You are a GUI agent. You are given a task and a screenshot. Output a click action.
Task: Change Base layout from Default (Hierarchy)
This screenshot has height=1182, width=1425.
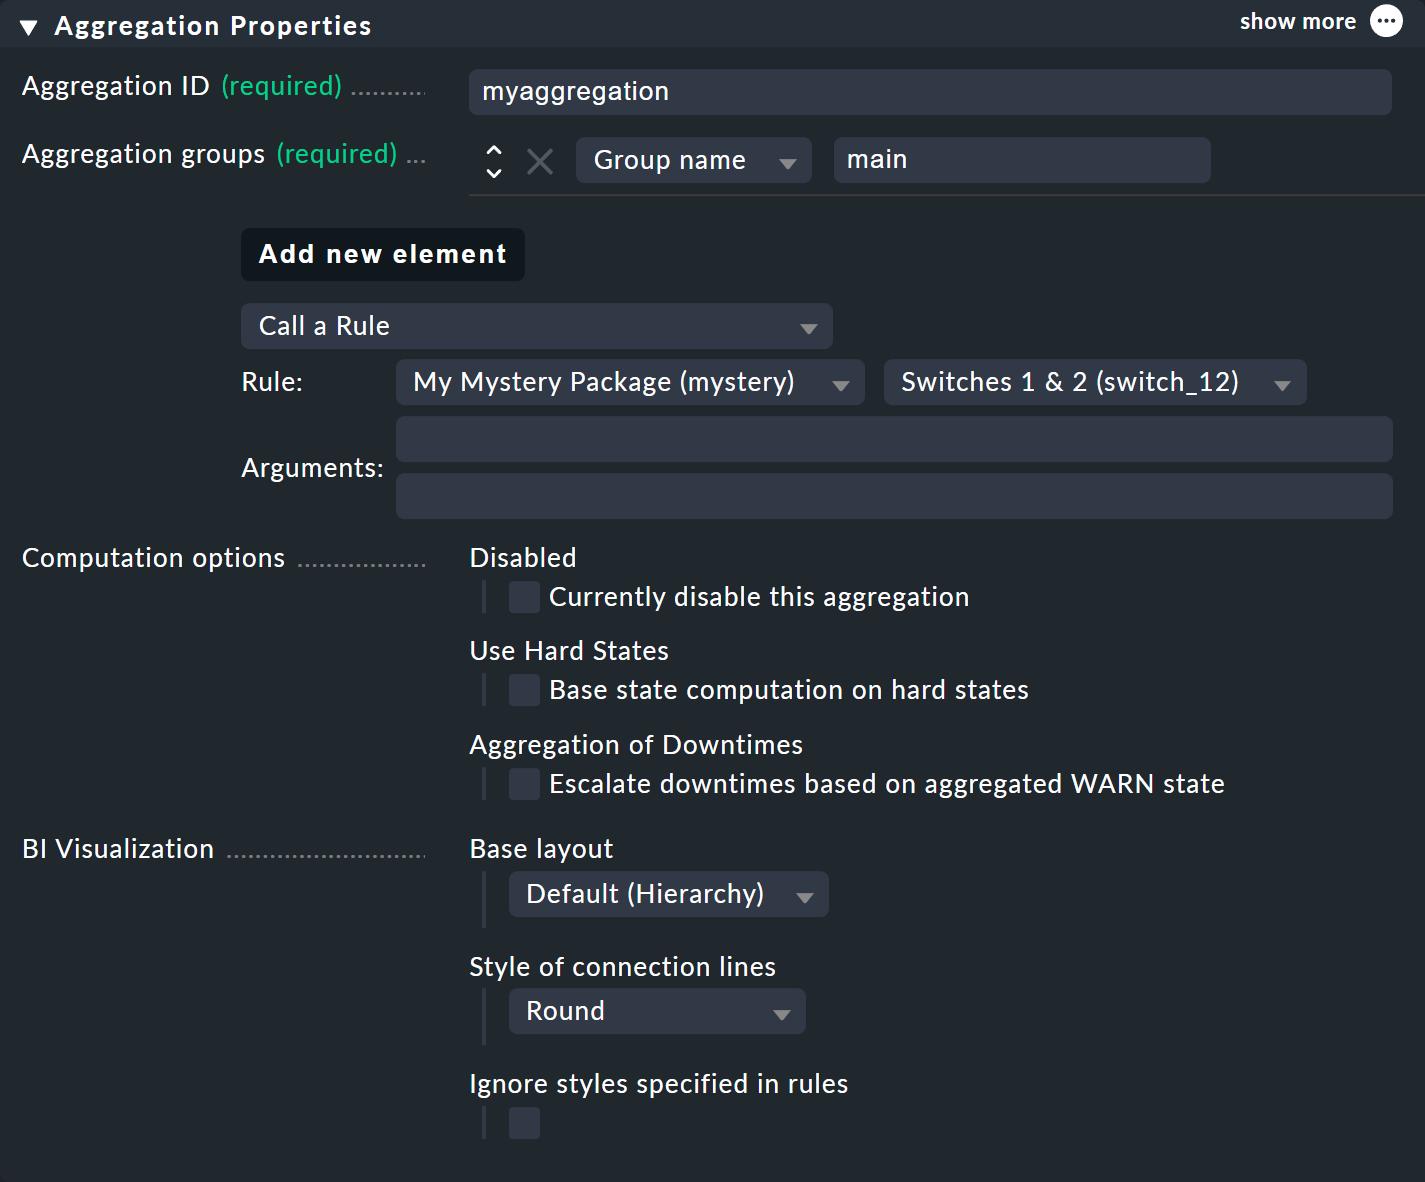click(667, 894)
